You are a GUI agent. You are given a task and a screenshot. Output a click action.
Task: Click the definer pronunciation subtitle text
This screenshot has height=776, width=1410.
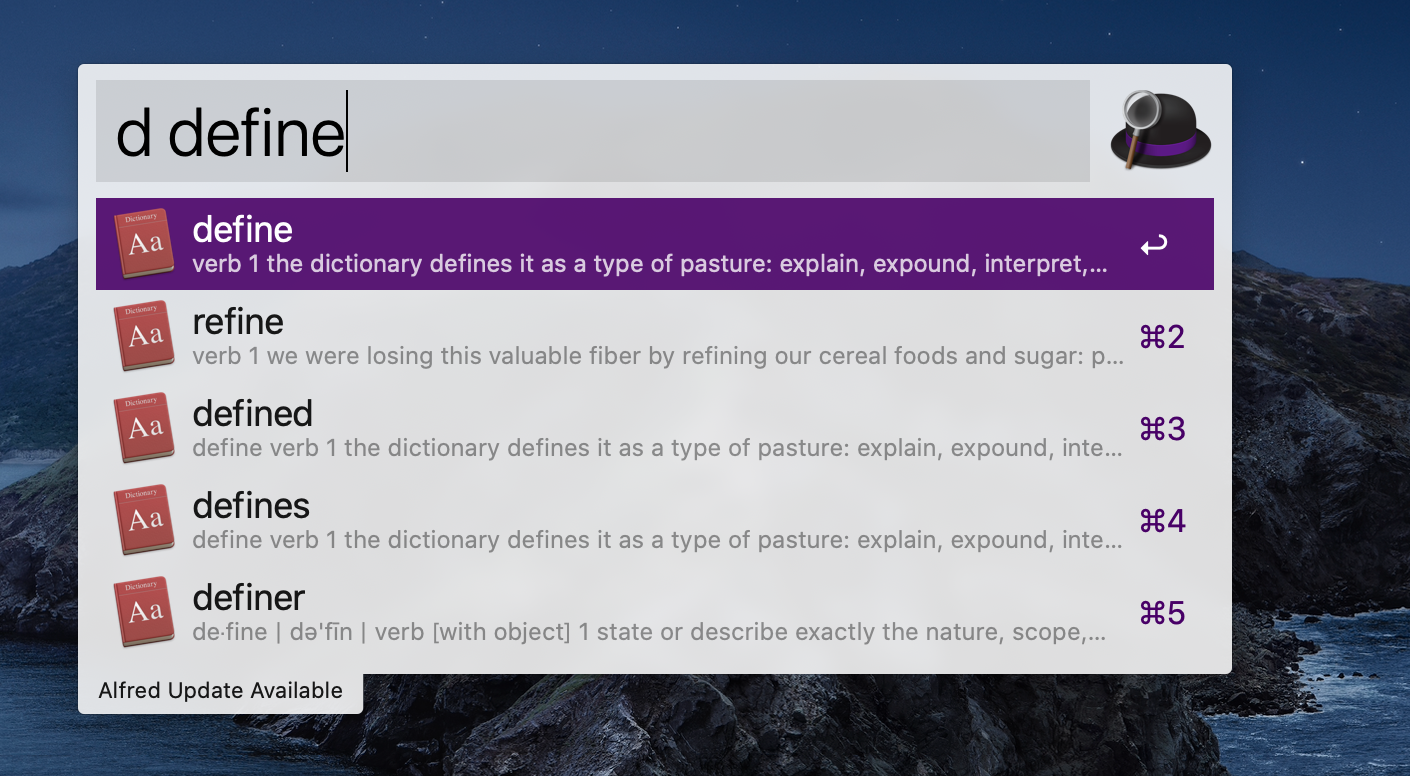click(650, 632)
